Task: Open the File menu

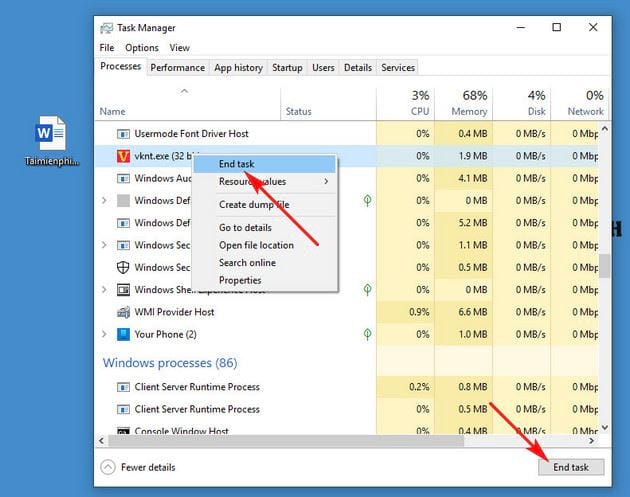Action: point(107,48)
